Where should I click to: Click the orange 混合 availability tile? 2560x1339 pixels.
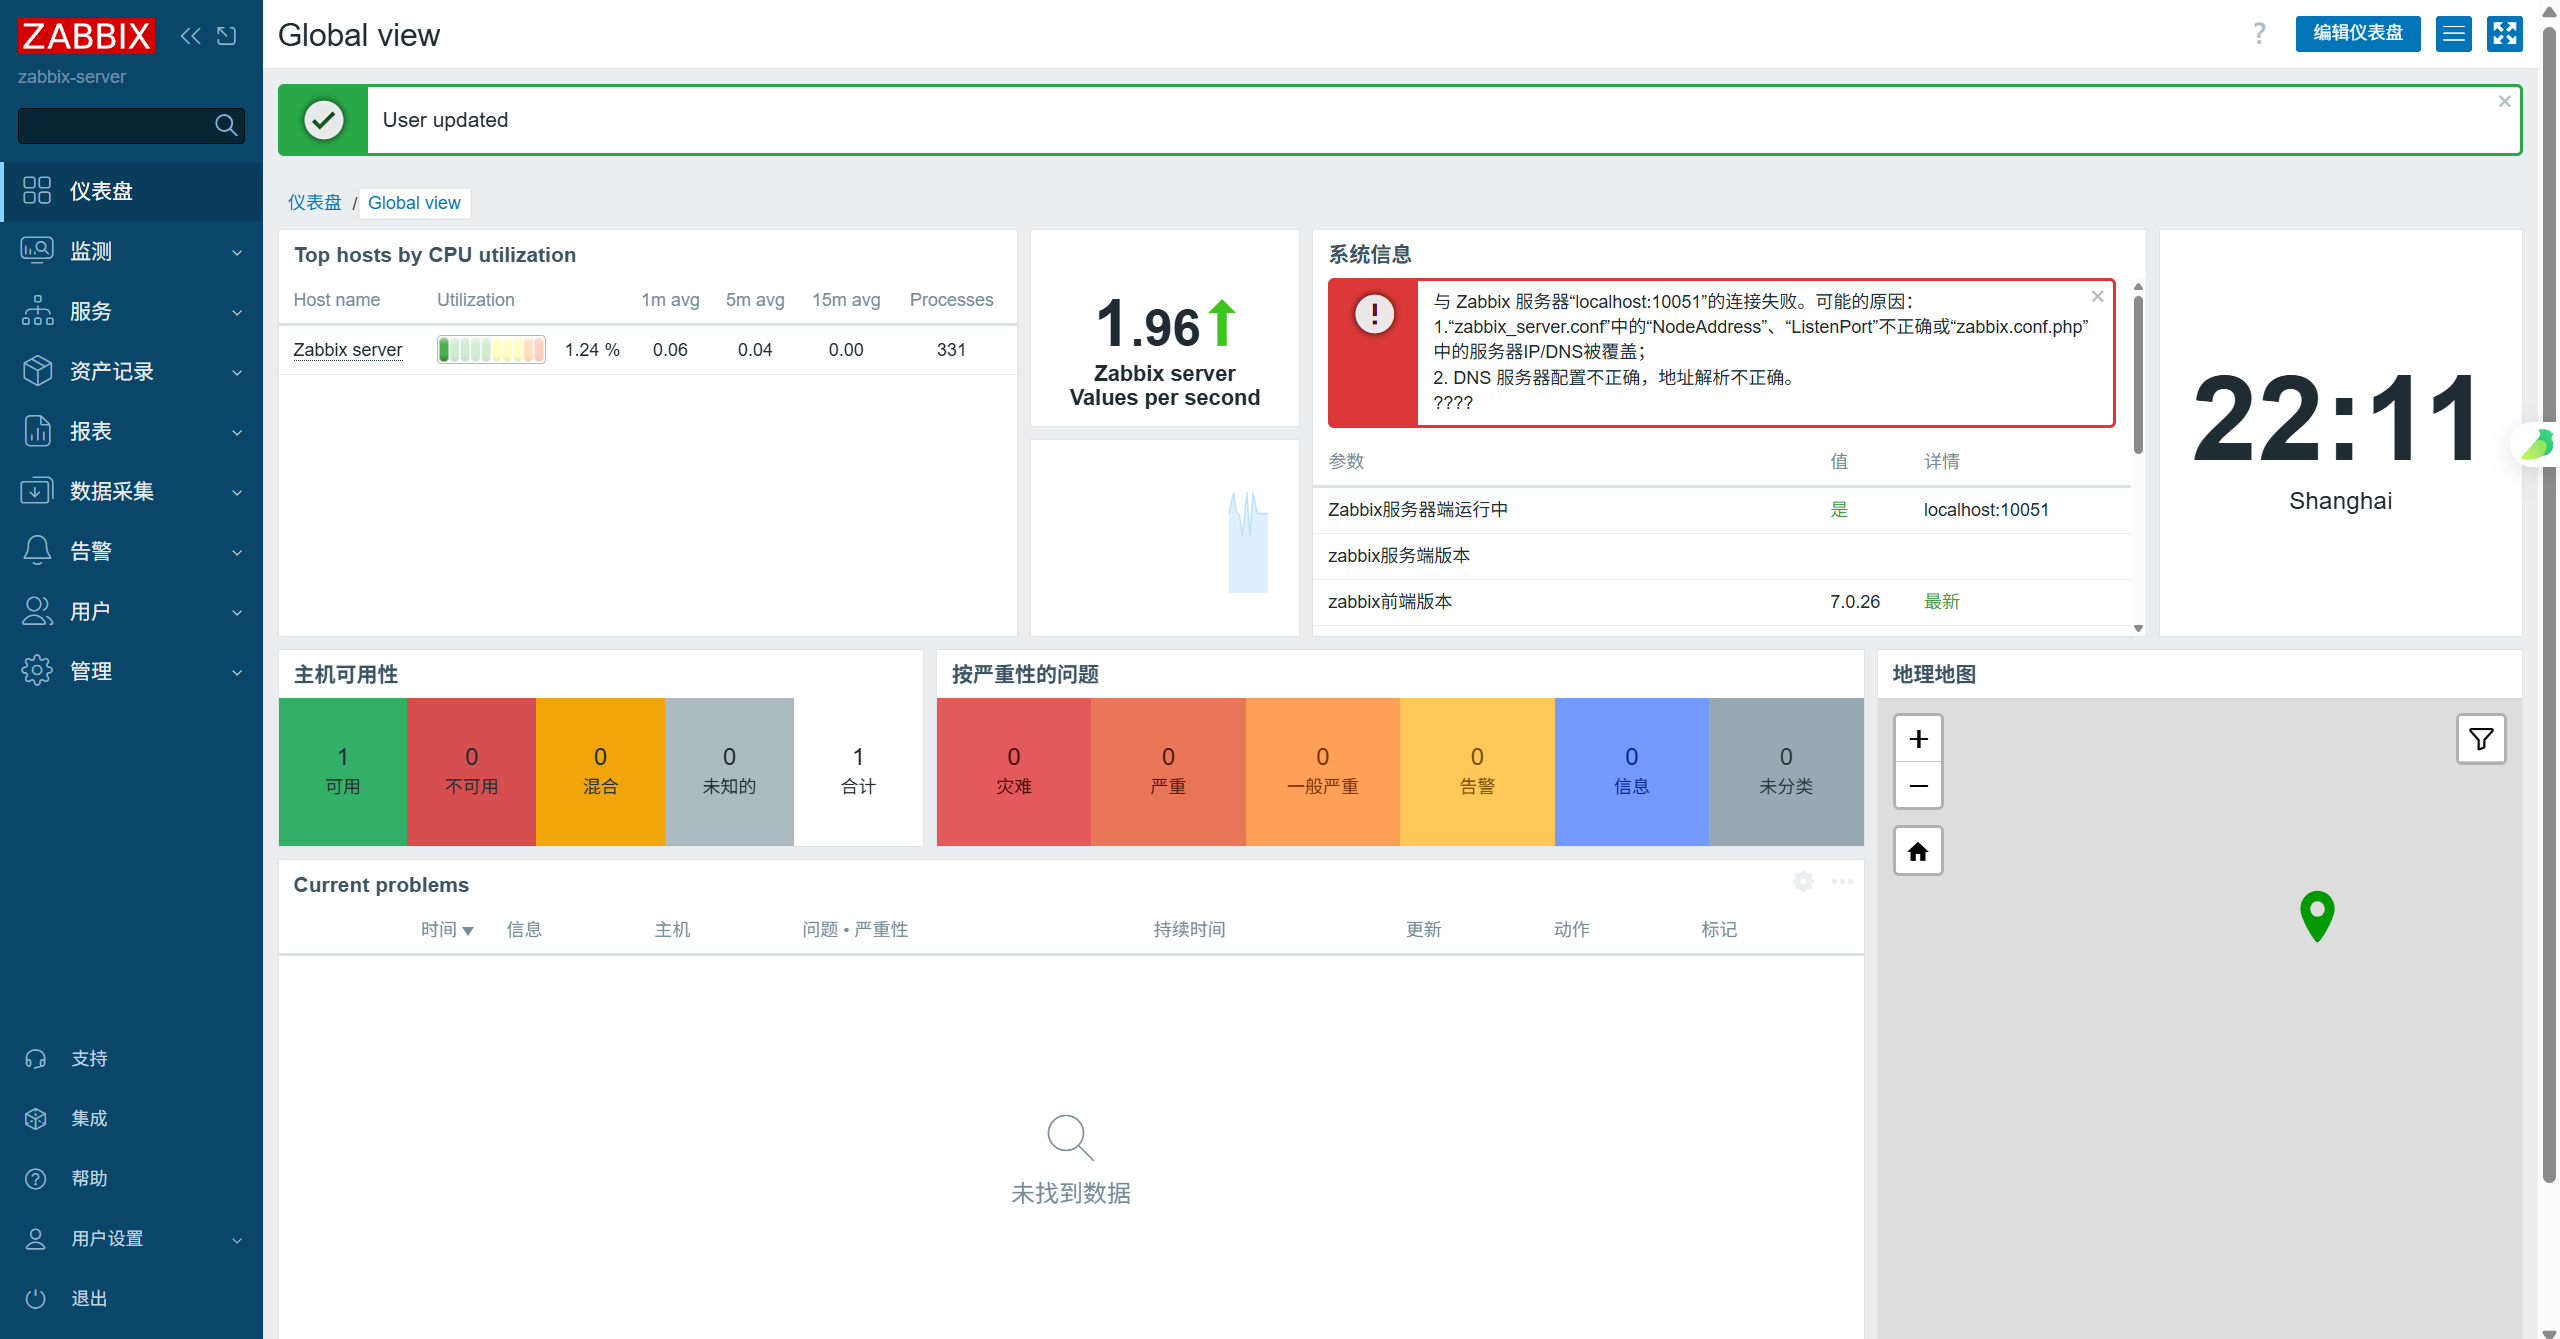pos(600,772)
